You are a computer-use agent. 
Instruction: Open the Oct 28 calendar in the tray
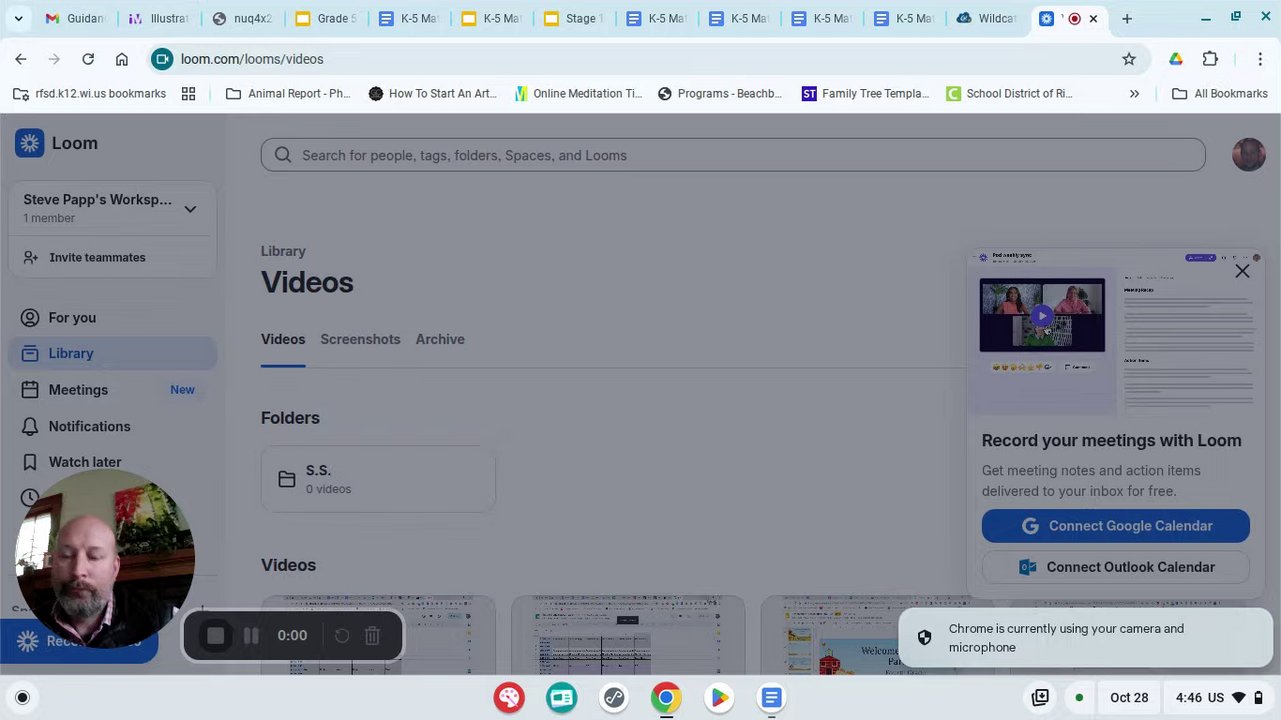pyautogui.click(x=1129, y=698)
